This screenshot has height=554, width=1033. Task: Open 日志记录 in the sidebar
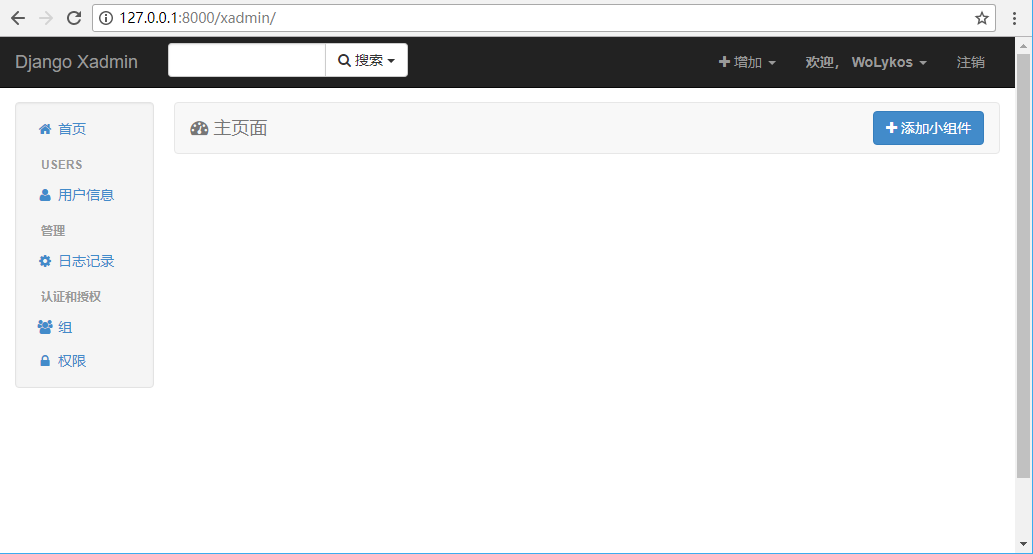coord(86,261)
